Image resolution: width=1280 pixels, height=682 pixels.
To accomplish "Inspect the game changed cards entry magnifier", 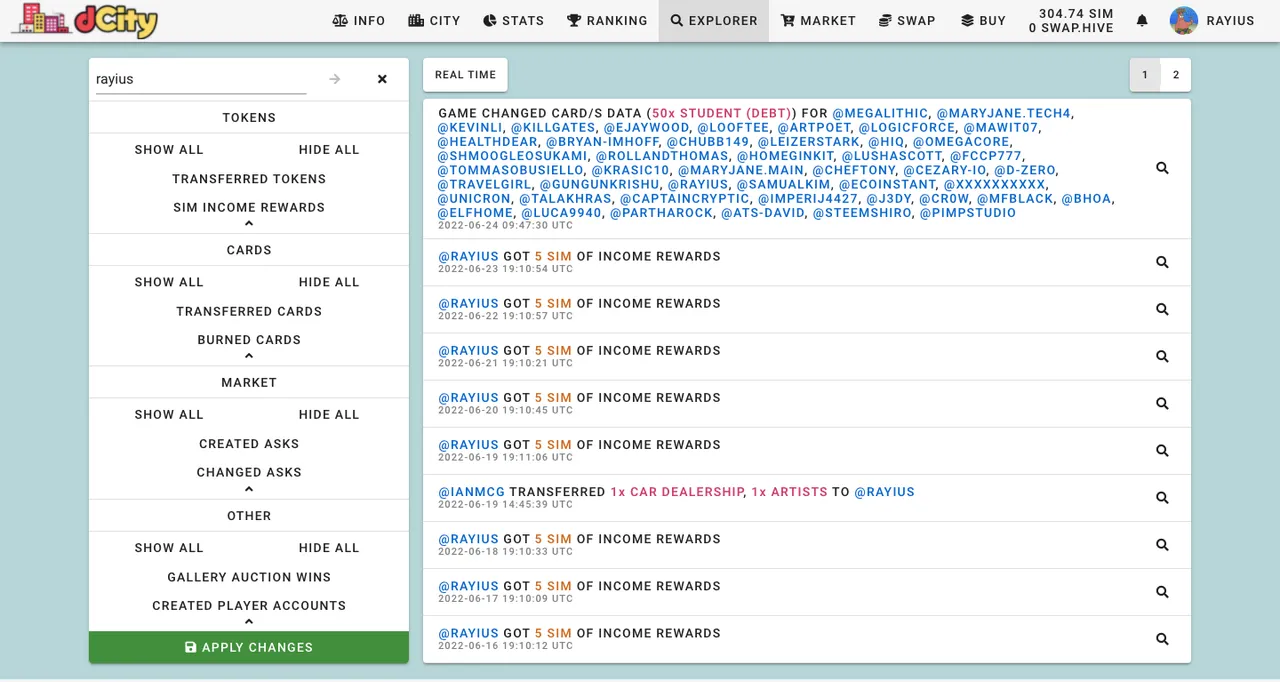I will click(x=1162, y=168).
